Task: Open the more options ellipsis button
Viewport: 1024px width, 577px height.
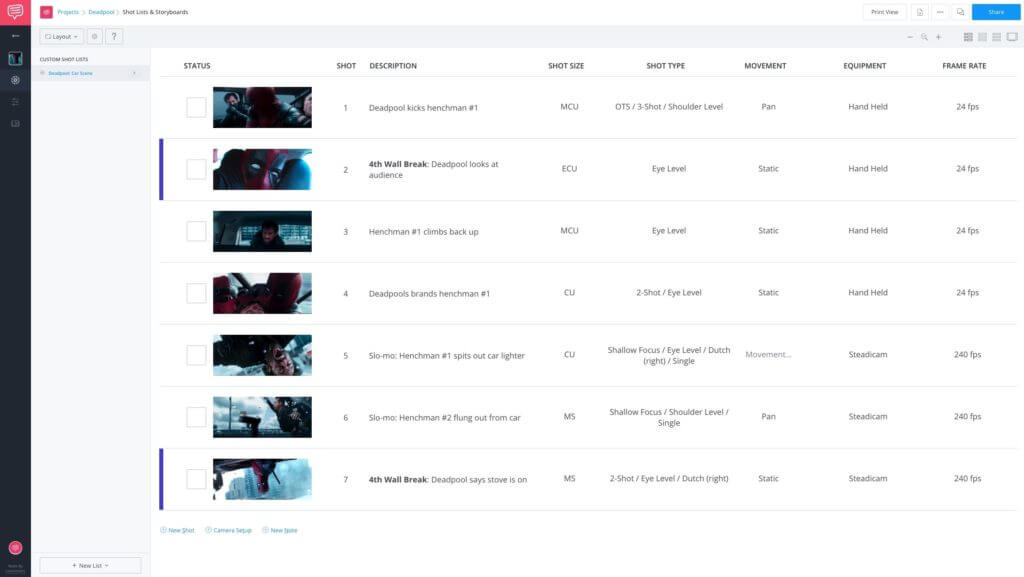Action: [x=940, y=12]
